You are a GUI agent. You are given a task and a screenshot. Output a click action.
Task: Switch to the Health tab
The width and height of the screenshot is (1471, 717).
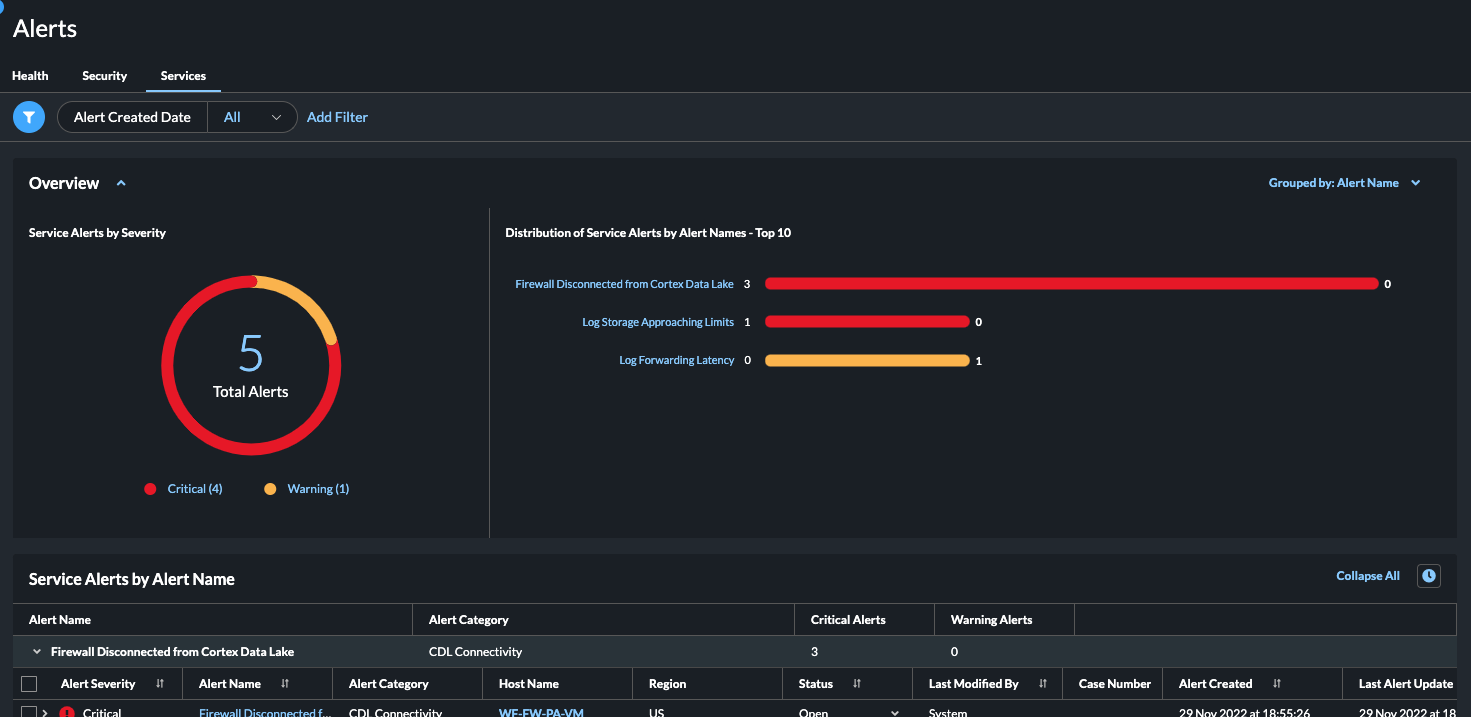point(30,76)
